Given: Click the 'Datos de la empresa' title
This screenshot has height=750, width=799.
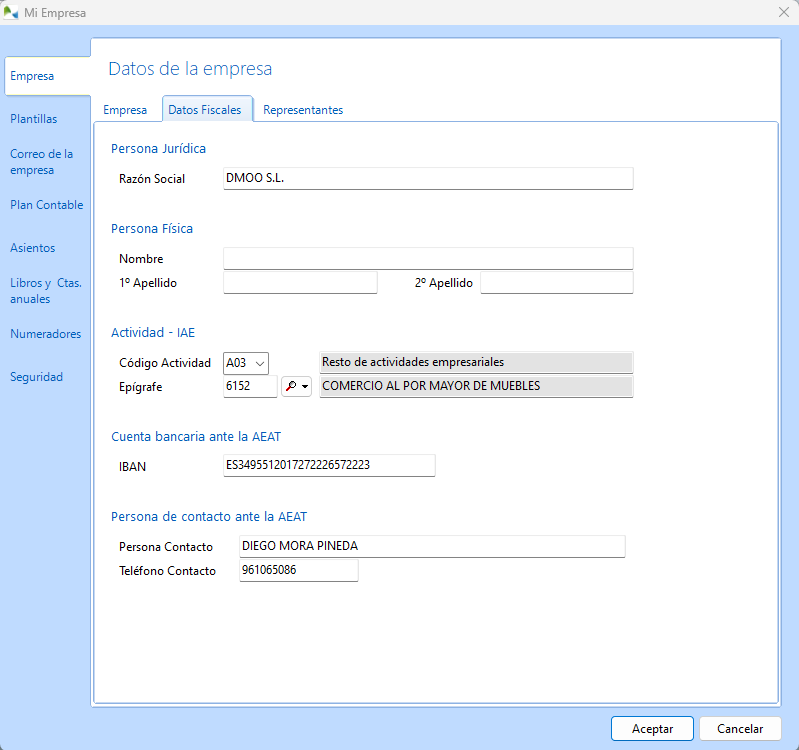Looking at the screenshot, I should point(190,69).
